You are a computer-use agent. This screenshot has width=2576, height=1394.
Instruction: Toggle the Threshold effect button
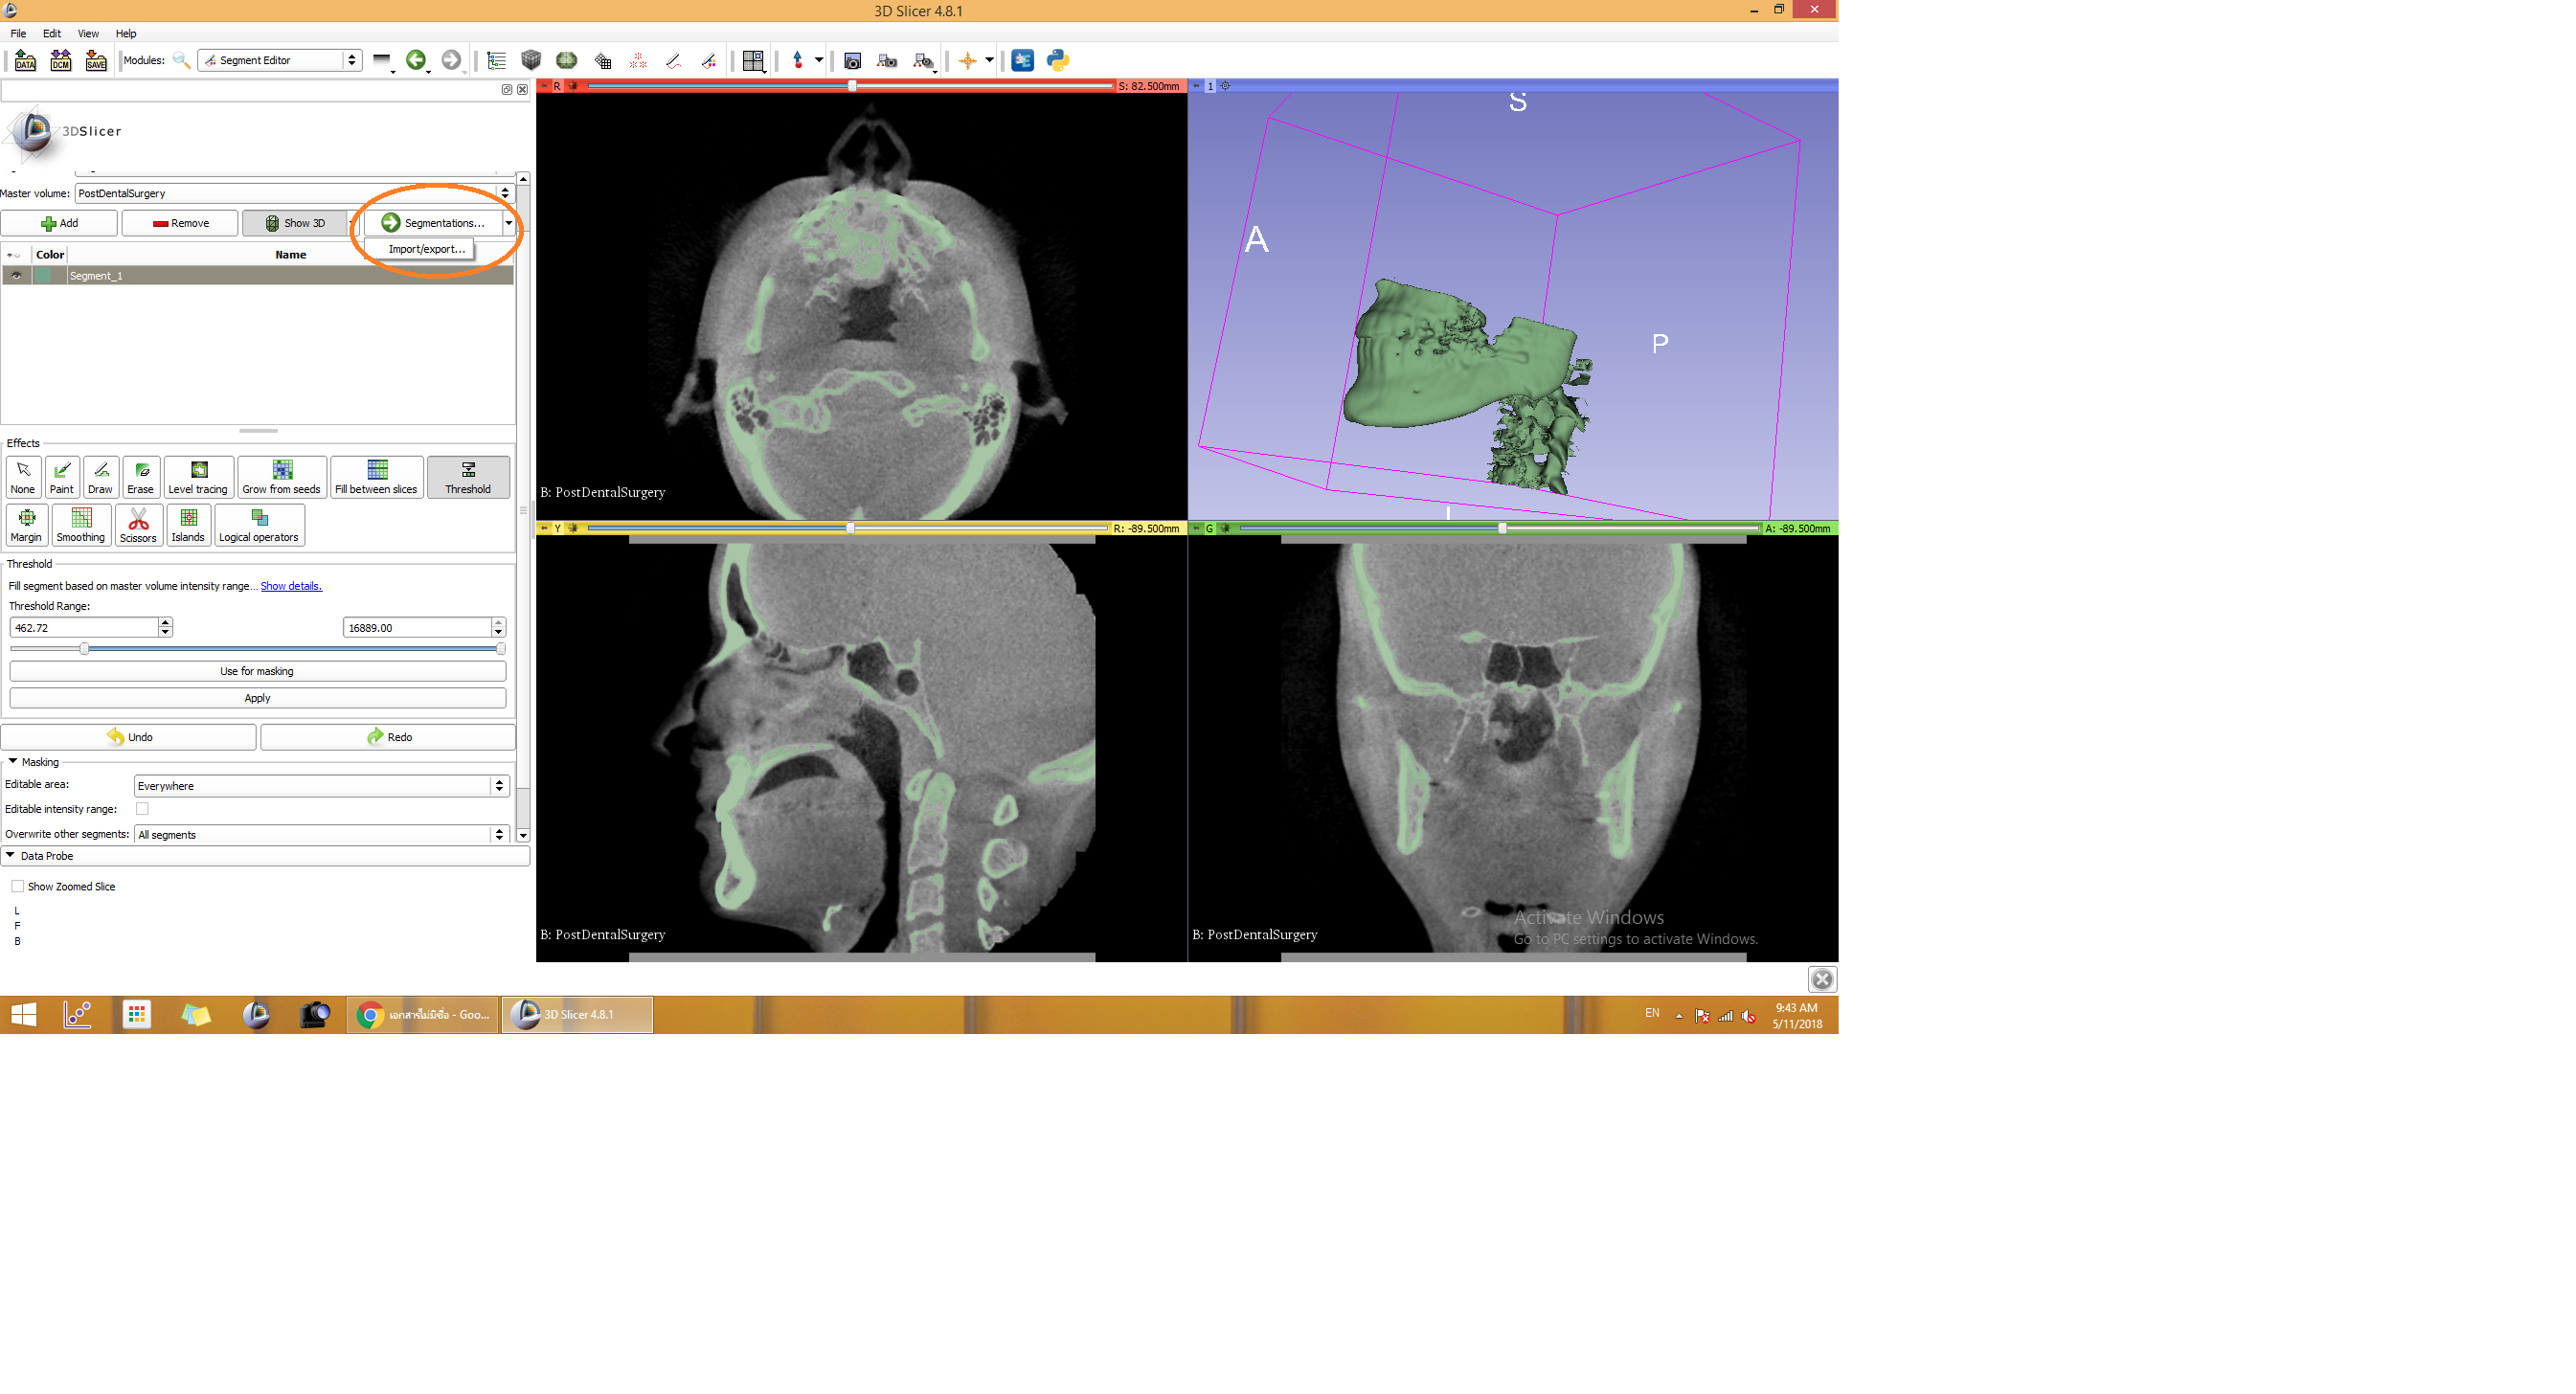coord(468,477)
